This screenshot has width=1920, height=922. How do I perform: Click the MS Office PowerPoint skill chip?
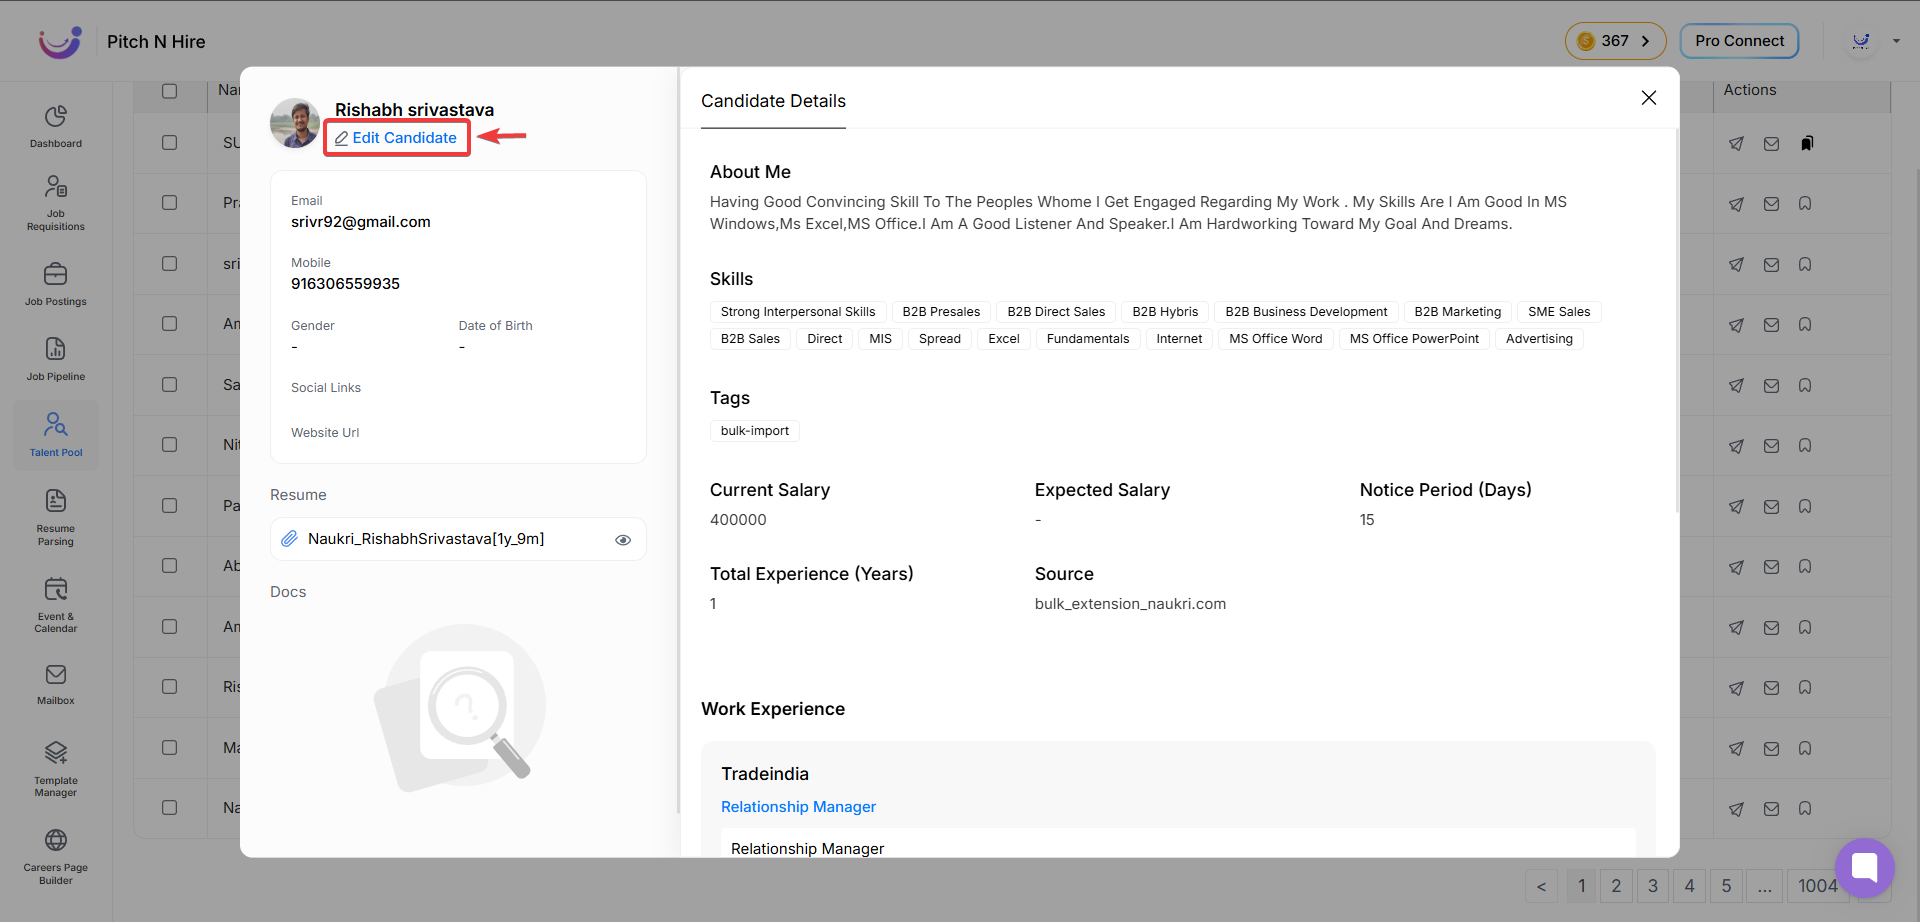(x=1414, y=339)
